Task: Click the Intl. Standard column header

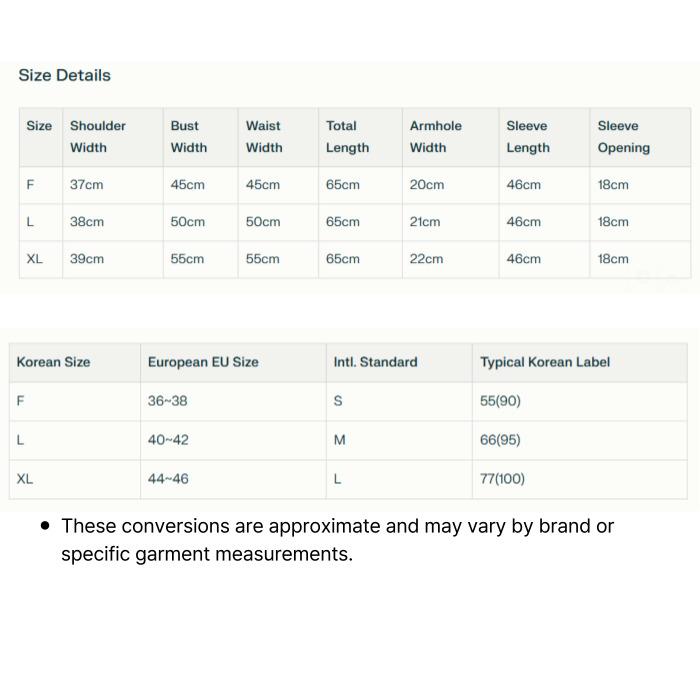Action: (x=375, y=362)
